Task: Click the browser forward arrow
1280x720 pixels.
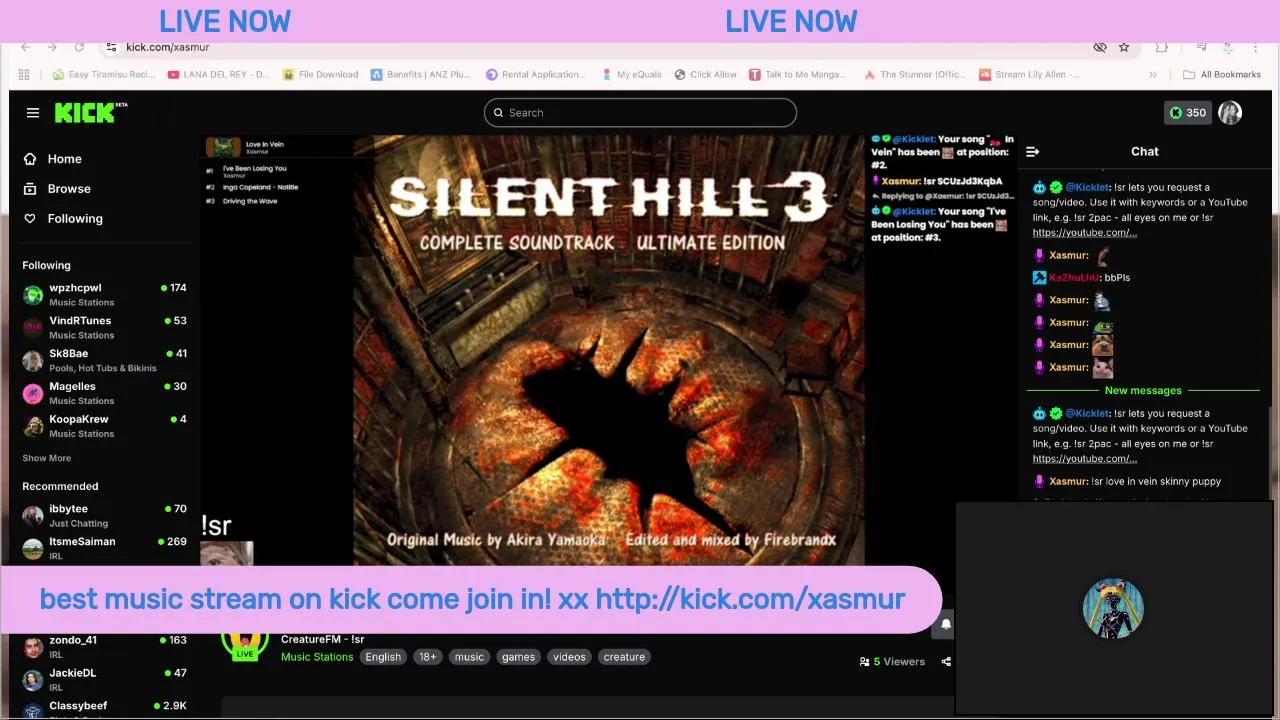Action: [x=52, y=47]
